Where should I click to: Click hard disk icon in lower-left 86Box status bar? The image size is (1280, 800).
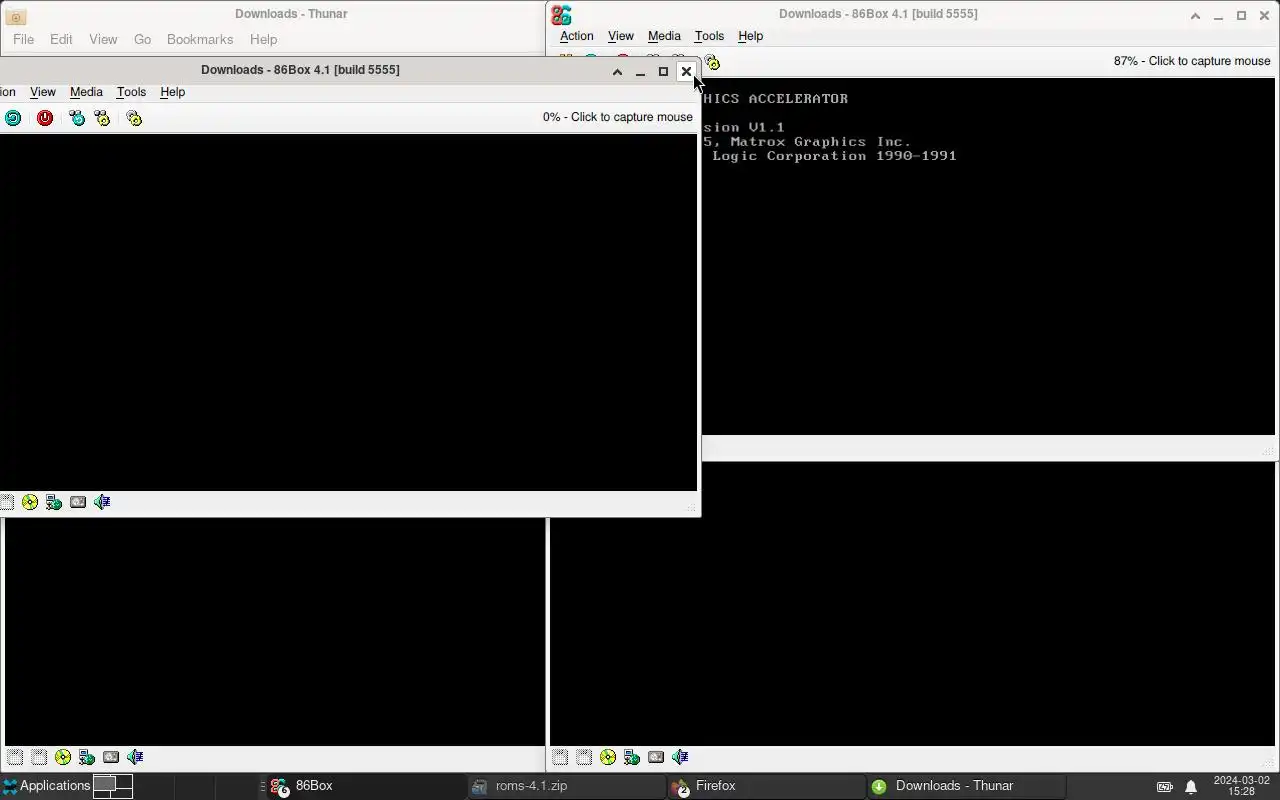pos(111,757)
